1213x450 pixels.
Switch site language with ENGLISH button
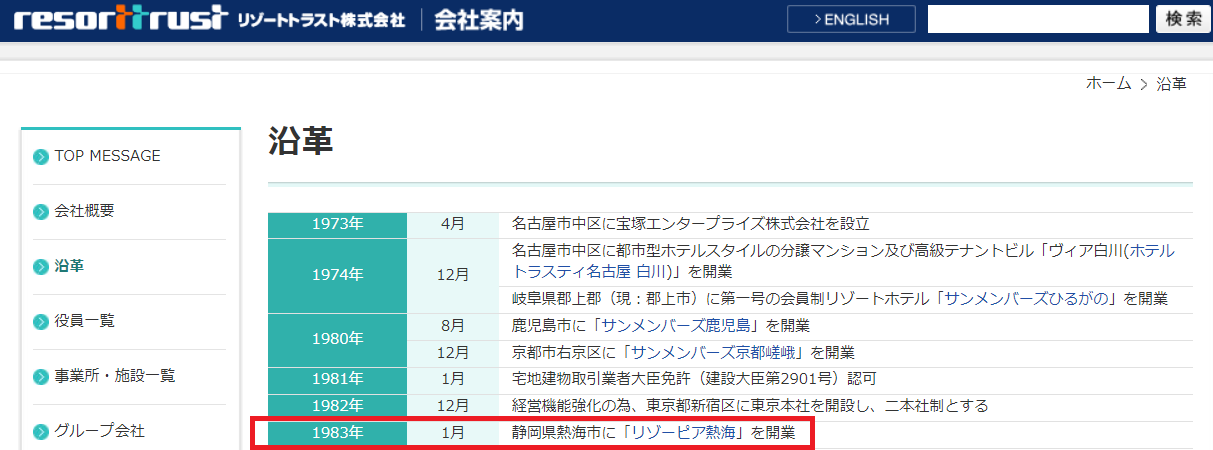pos(851,19)
